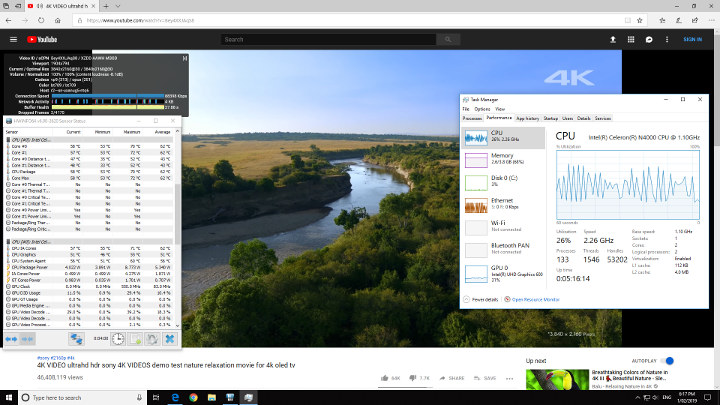Open Task Manager Options menu
The image size is (720, 405).
click(482, 109)
